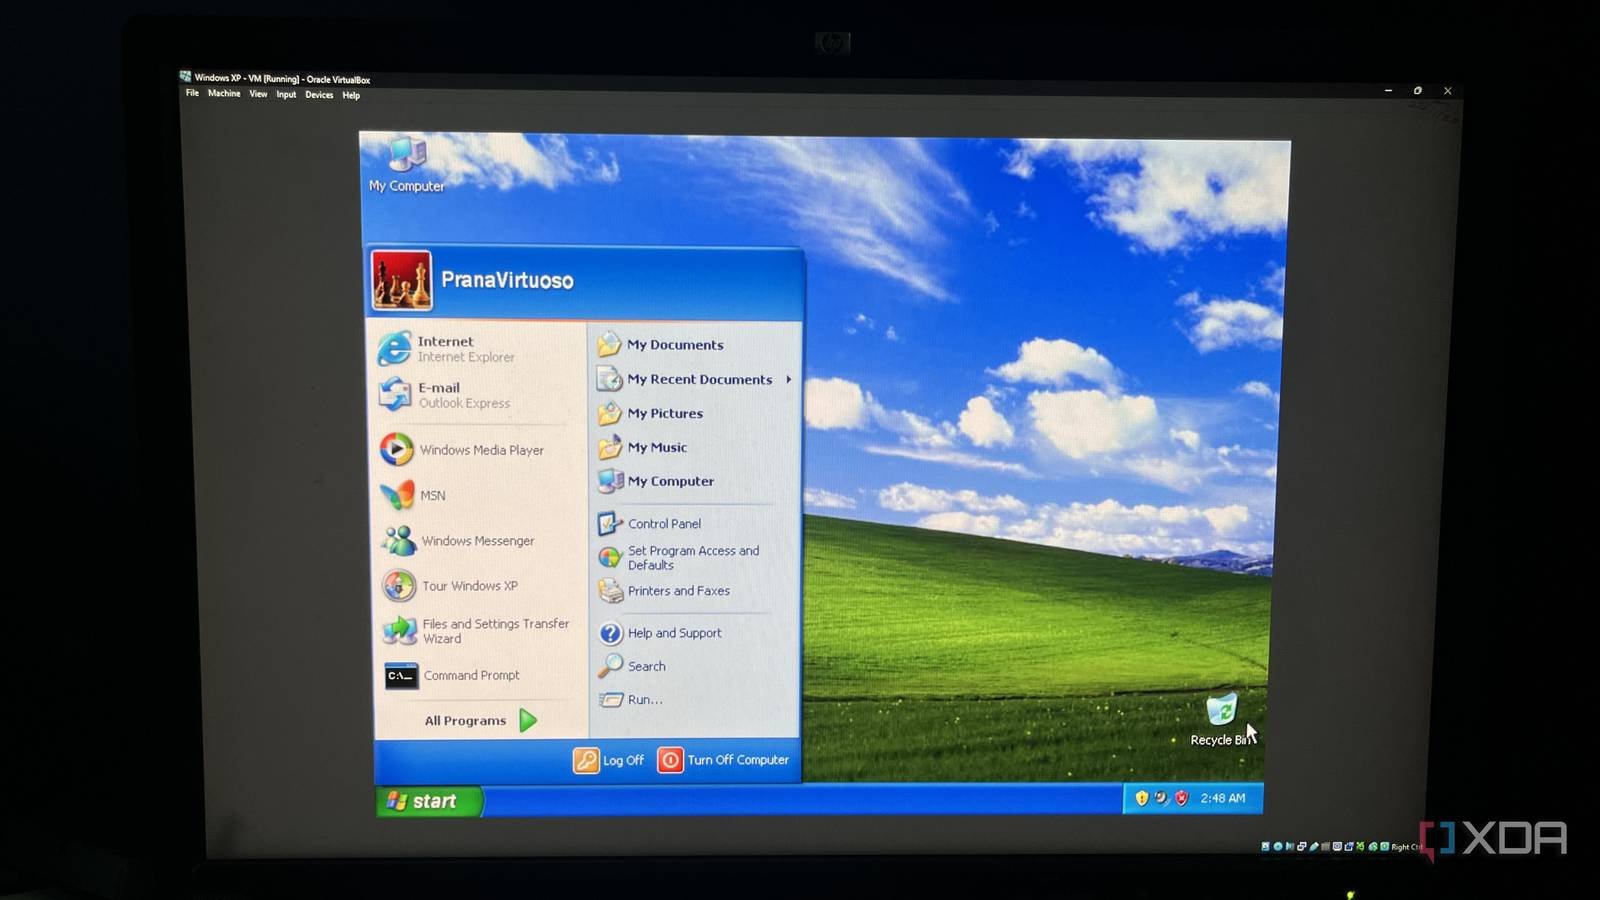Screen dimensions: 1600x900
Task: Expand My Recent Documents submenu
Action: coord(700,379)
